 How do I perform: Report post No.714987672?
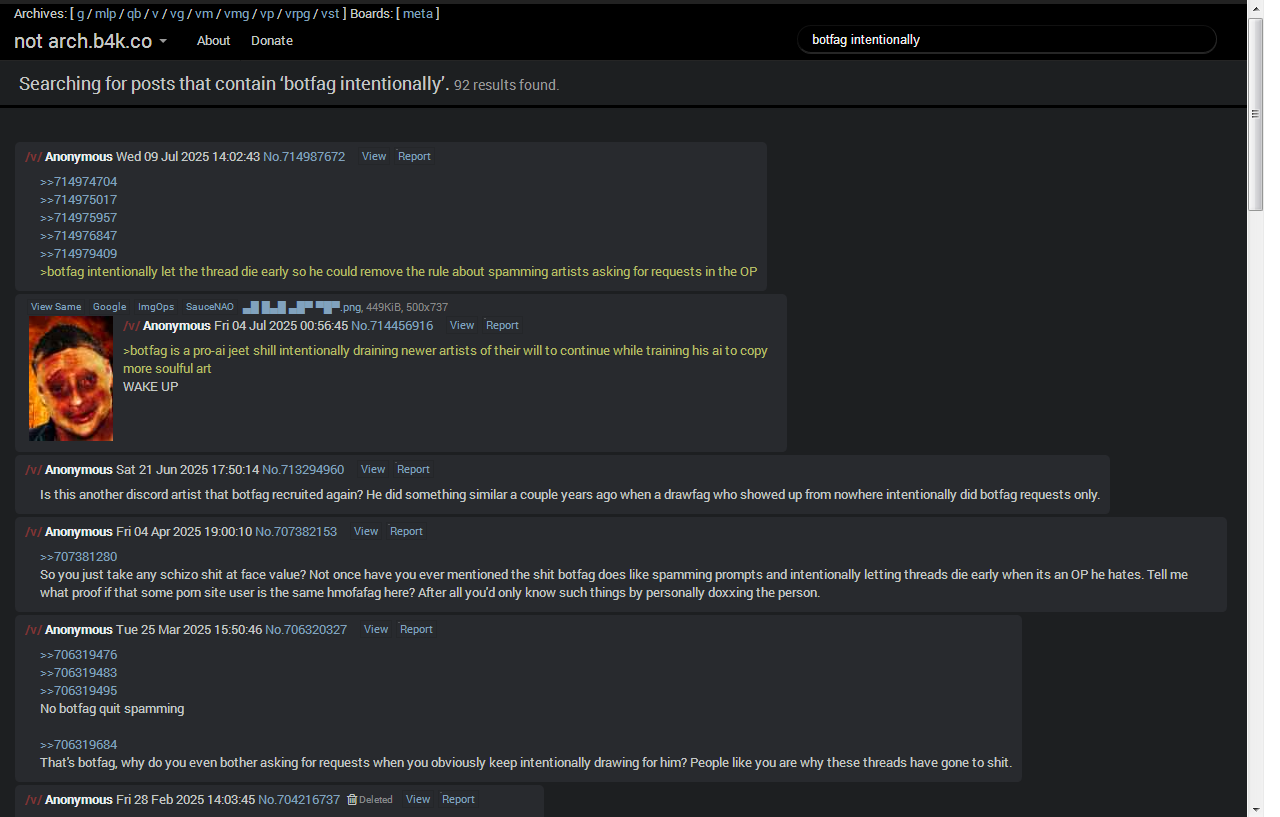tap(414, 156)
